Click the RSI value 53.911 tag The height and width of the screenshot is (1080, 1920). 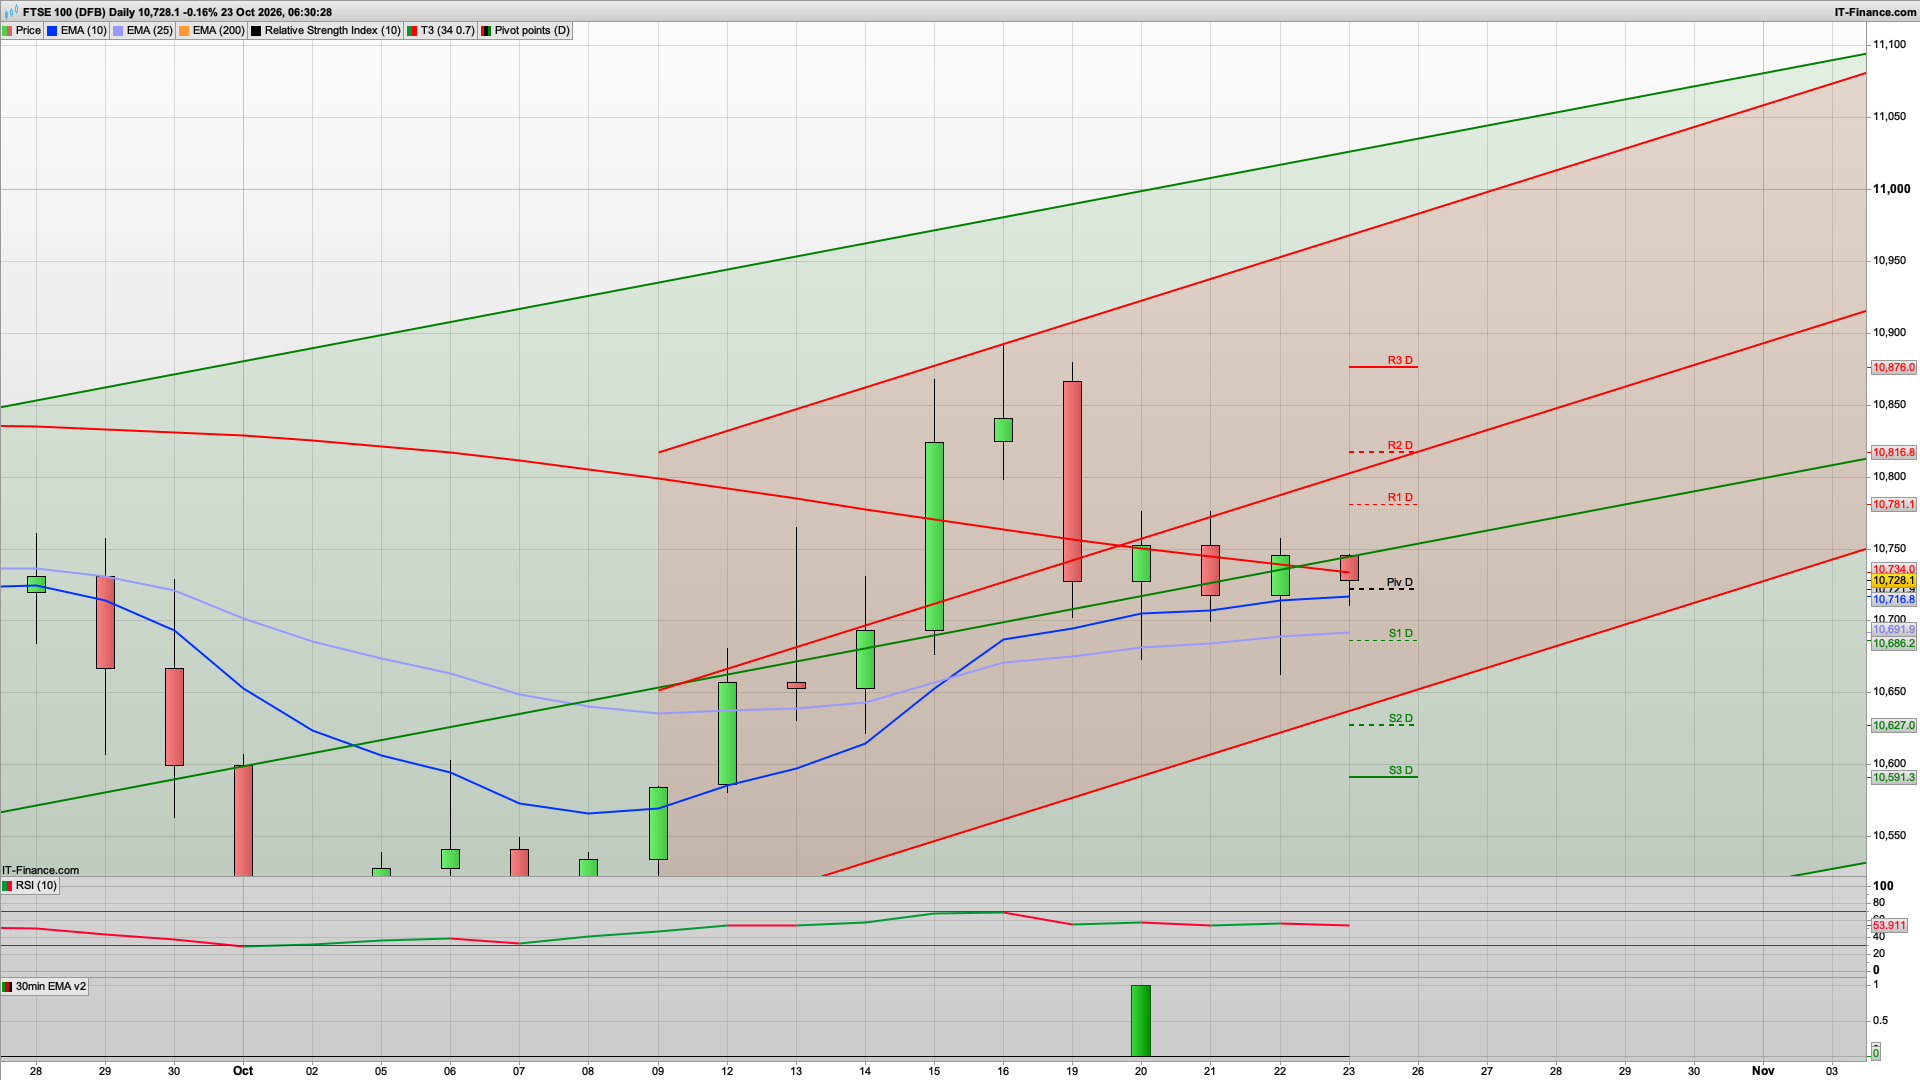(x=1890, y=926)
